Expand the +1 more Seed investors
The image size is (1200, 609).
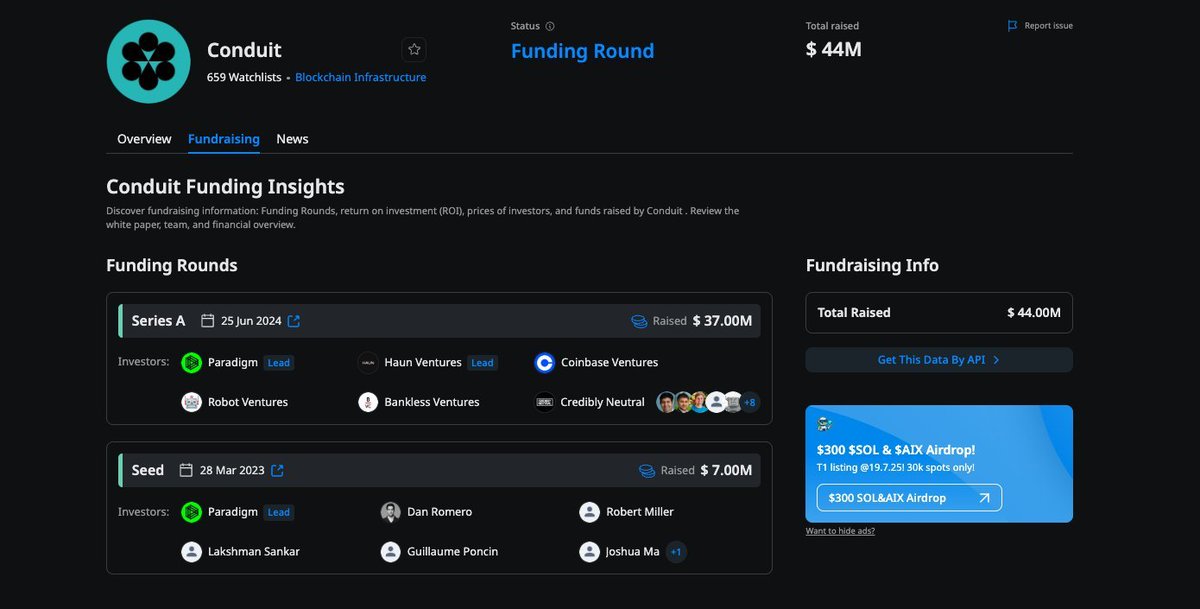click(676, 551)
